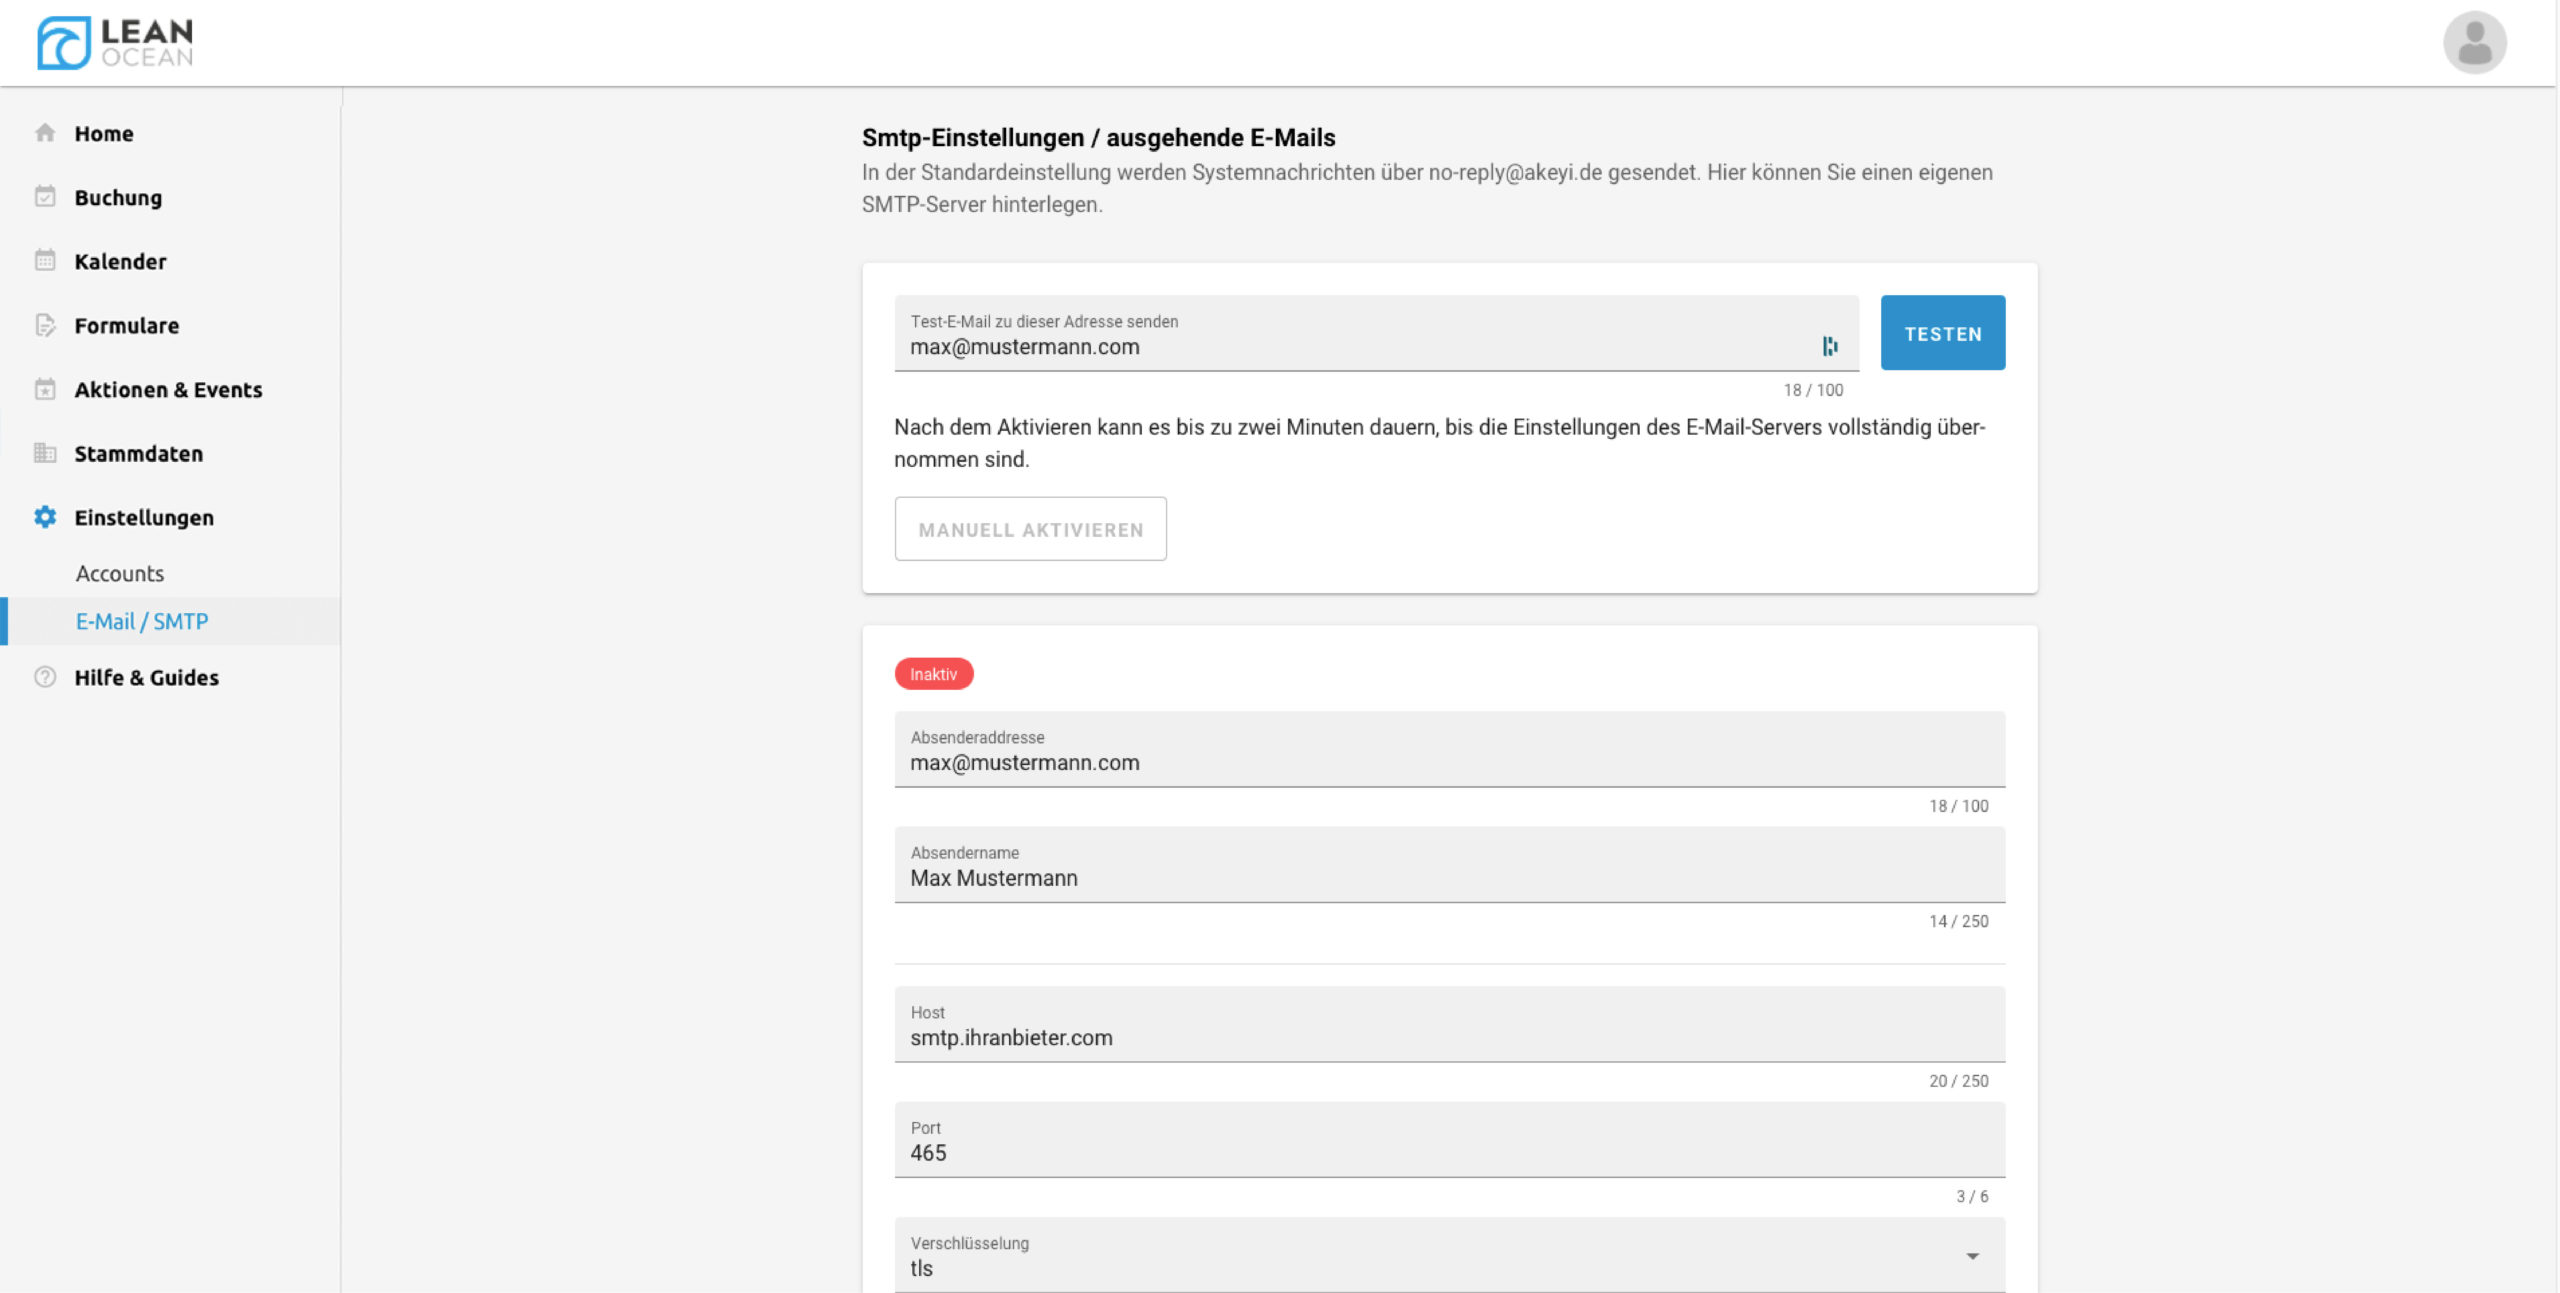Click the Port field showing 465
This screenshot has height=1293, width=2560.
[x=1448, y=1152]
